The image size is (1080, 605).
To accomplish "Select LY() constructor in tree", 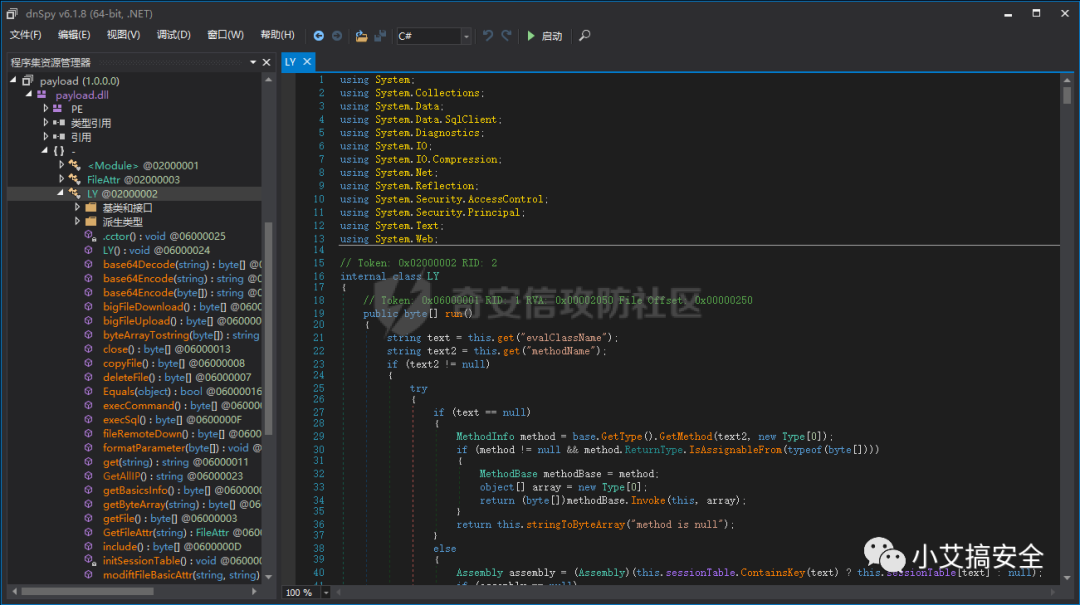I will click(x=156, y=251).
